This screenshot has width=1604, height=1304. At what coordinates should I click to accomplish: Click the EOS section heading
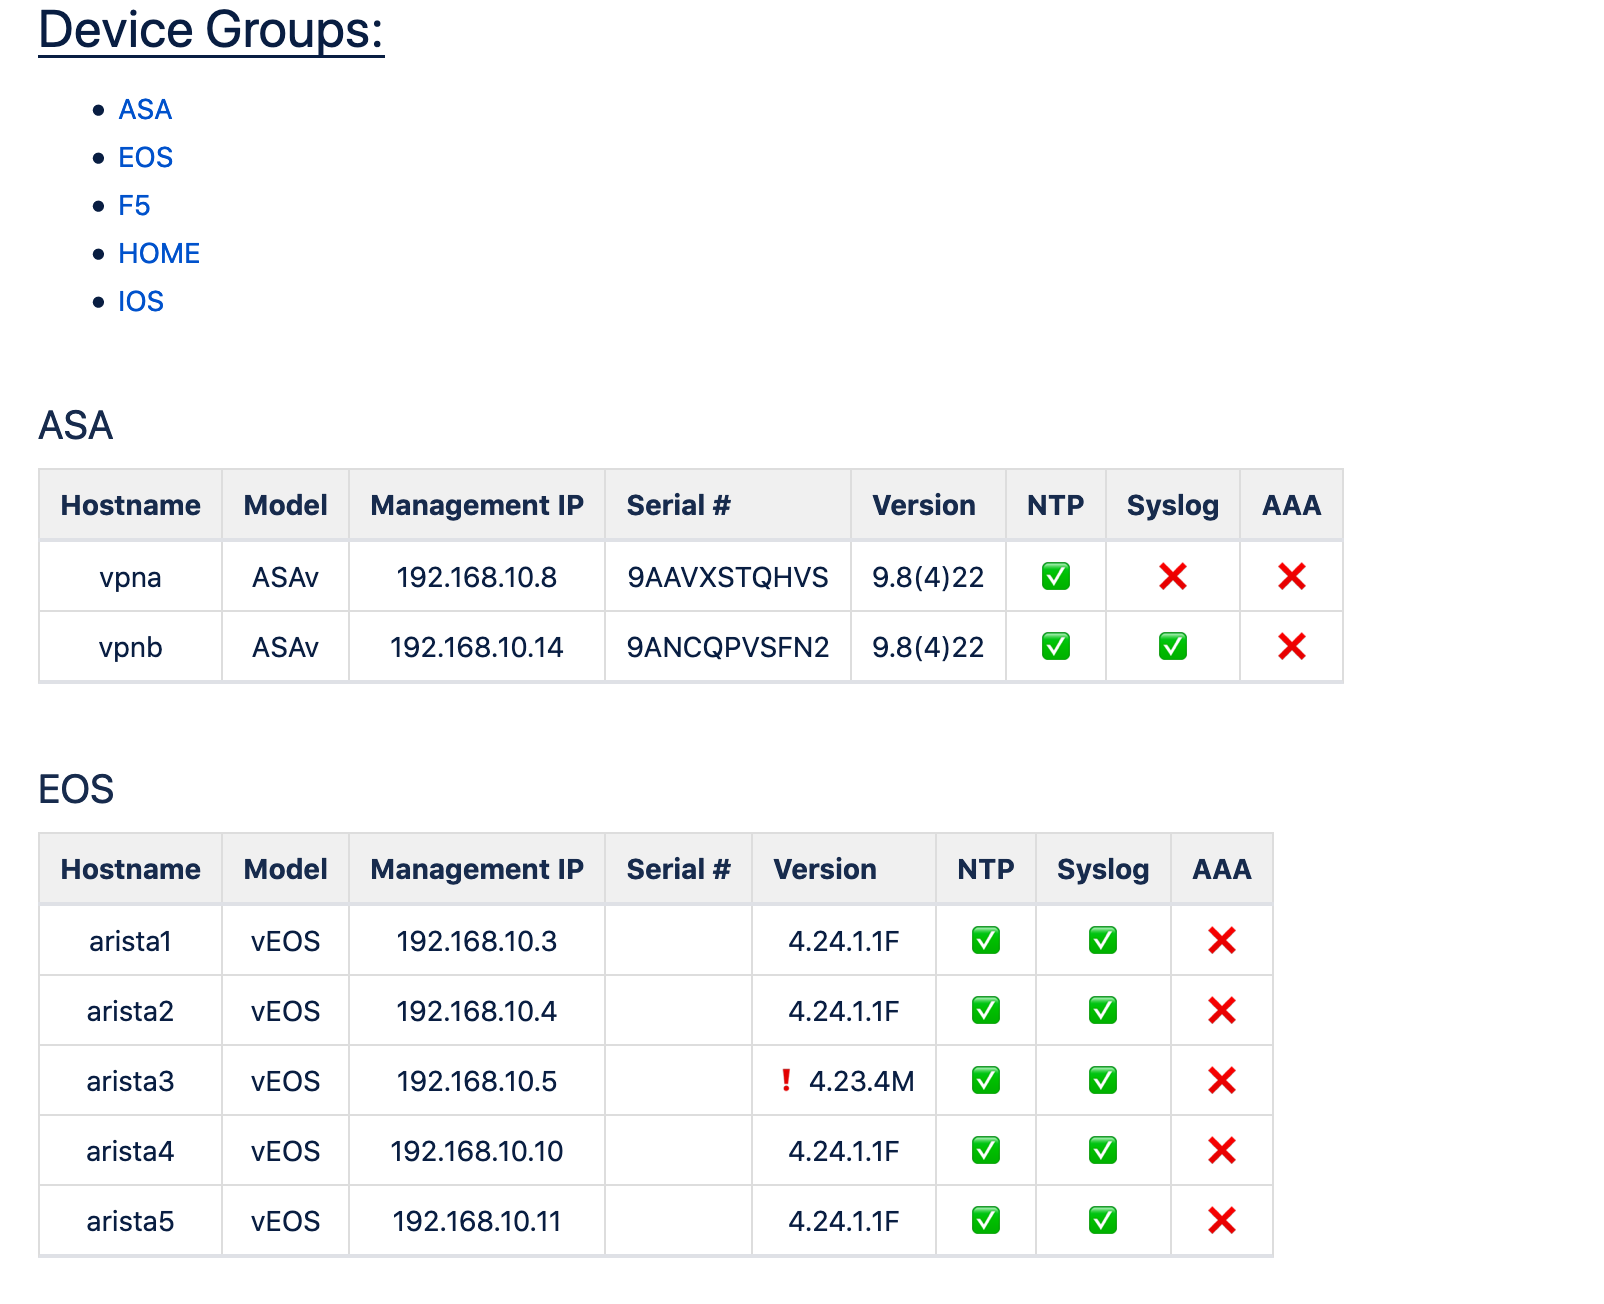[x=76, y=790]
